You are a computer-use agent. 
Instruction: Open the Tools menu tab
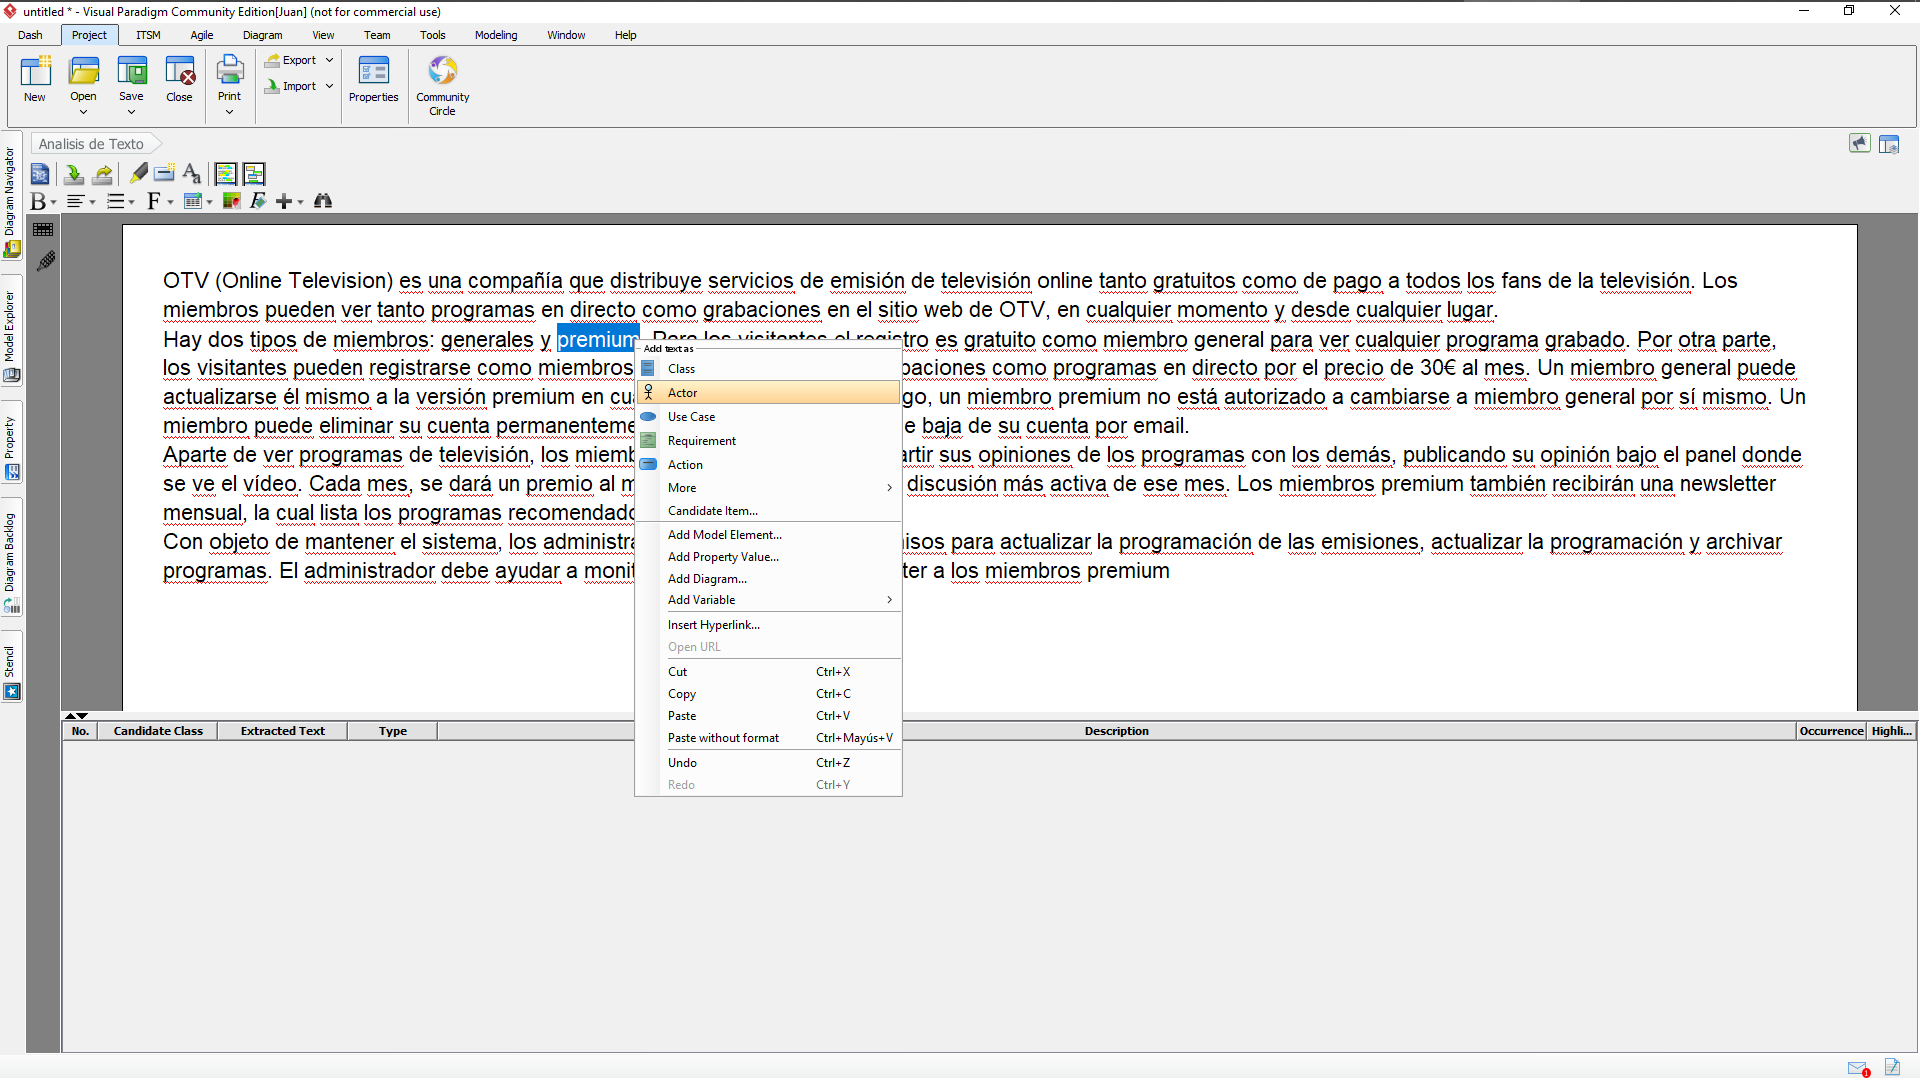[433, 35]
